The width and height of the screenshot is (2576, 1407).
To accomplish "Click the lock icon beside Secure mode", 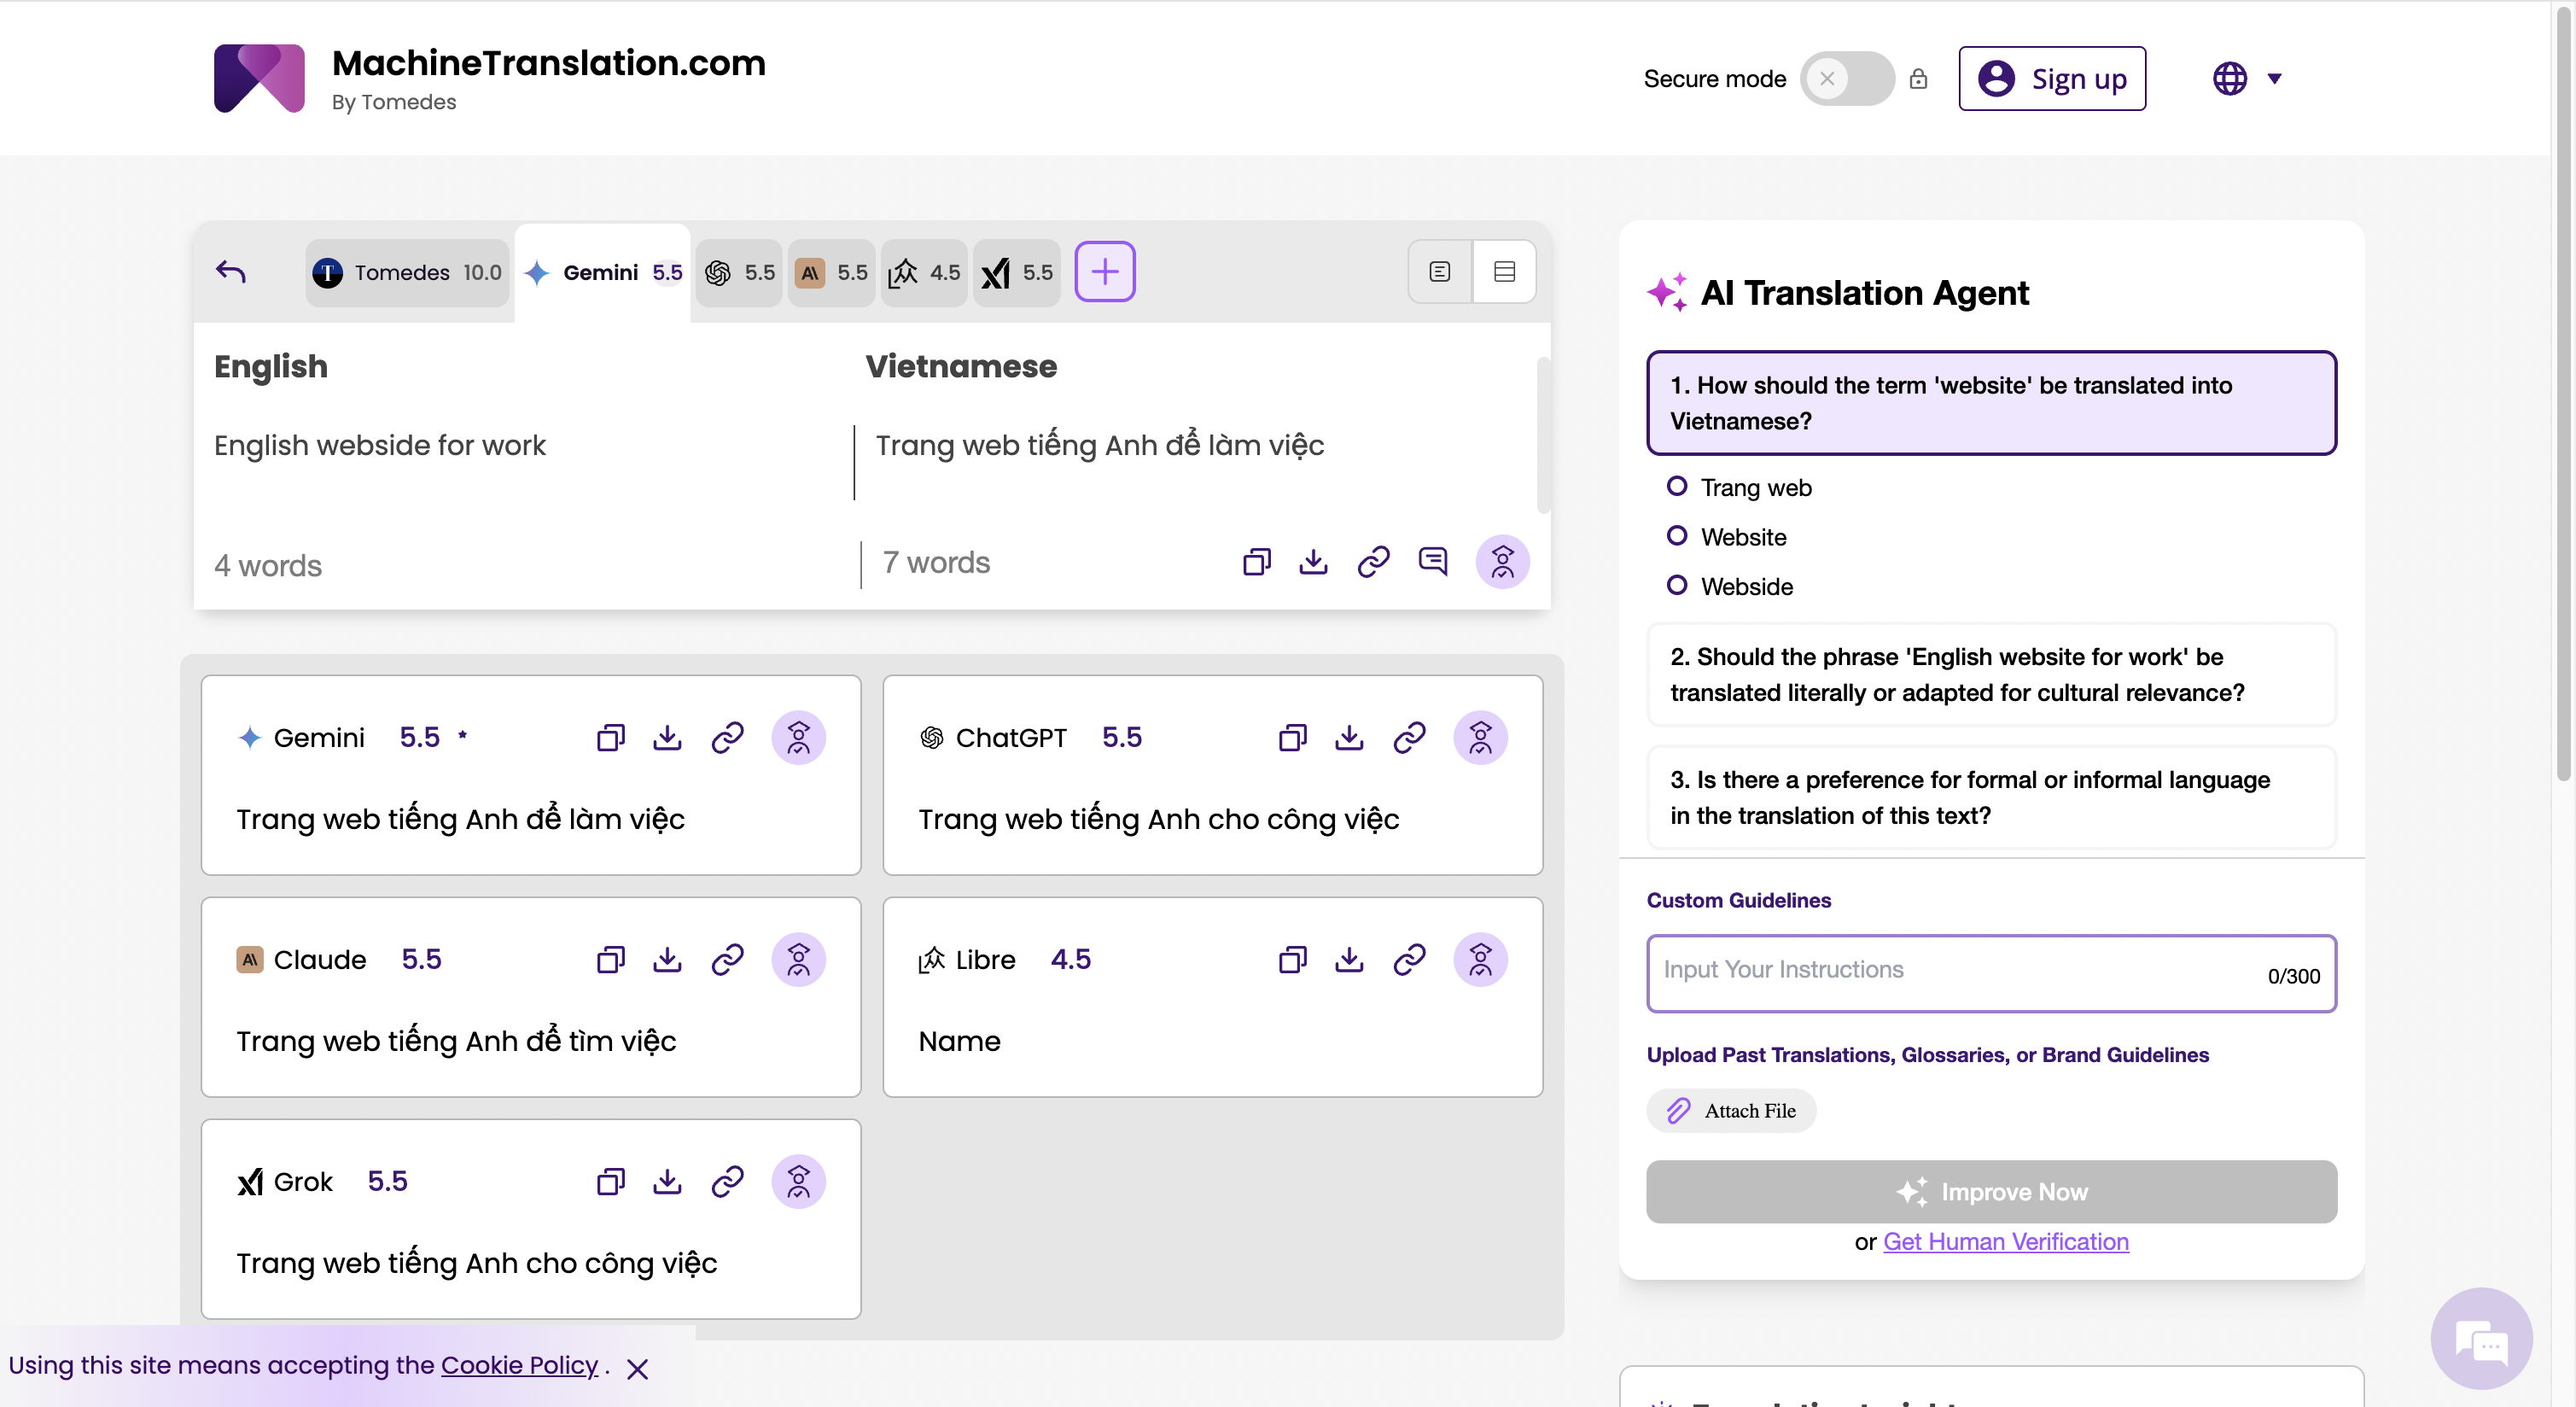I will tap(1918, 78).
